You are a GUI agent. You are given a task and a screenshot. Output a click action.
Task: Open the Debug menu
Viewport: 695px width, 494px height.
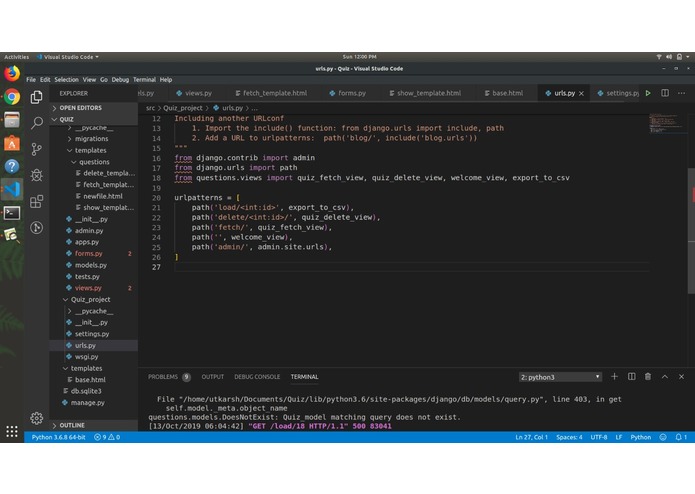120,80
